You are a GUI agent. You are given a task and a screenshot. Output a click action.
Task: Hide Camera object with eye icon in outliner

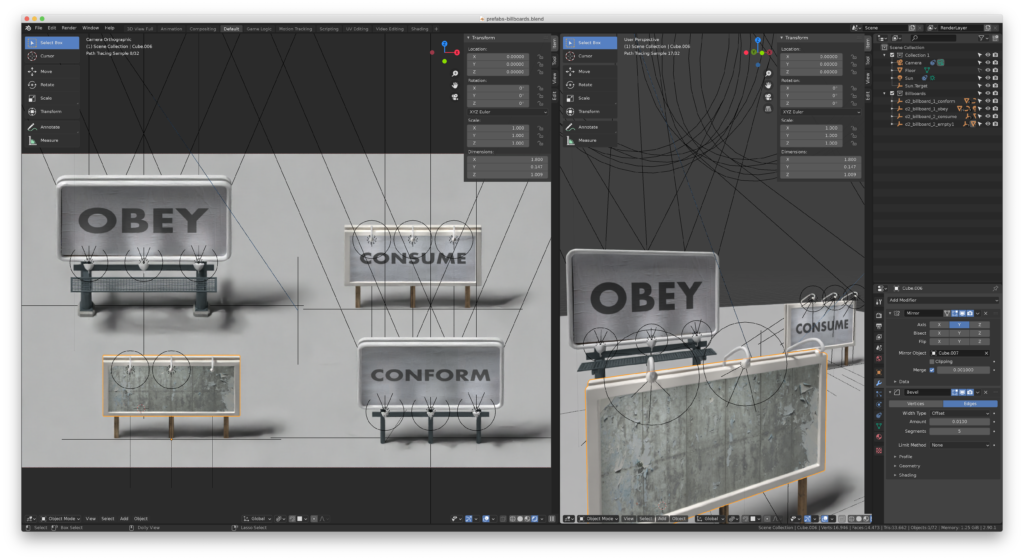point(987,63)
